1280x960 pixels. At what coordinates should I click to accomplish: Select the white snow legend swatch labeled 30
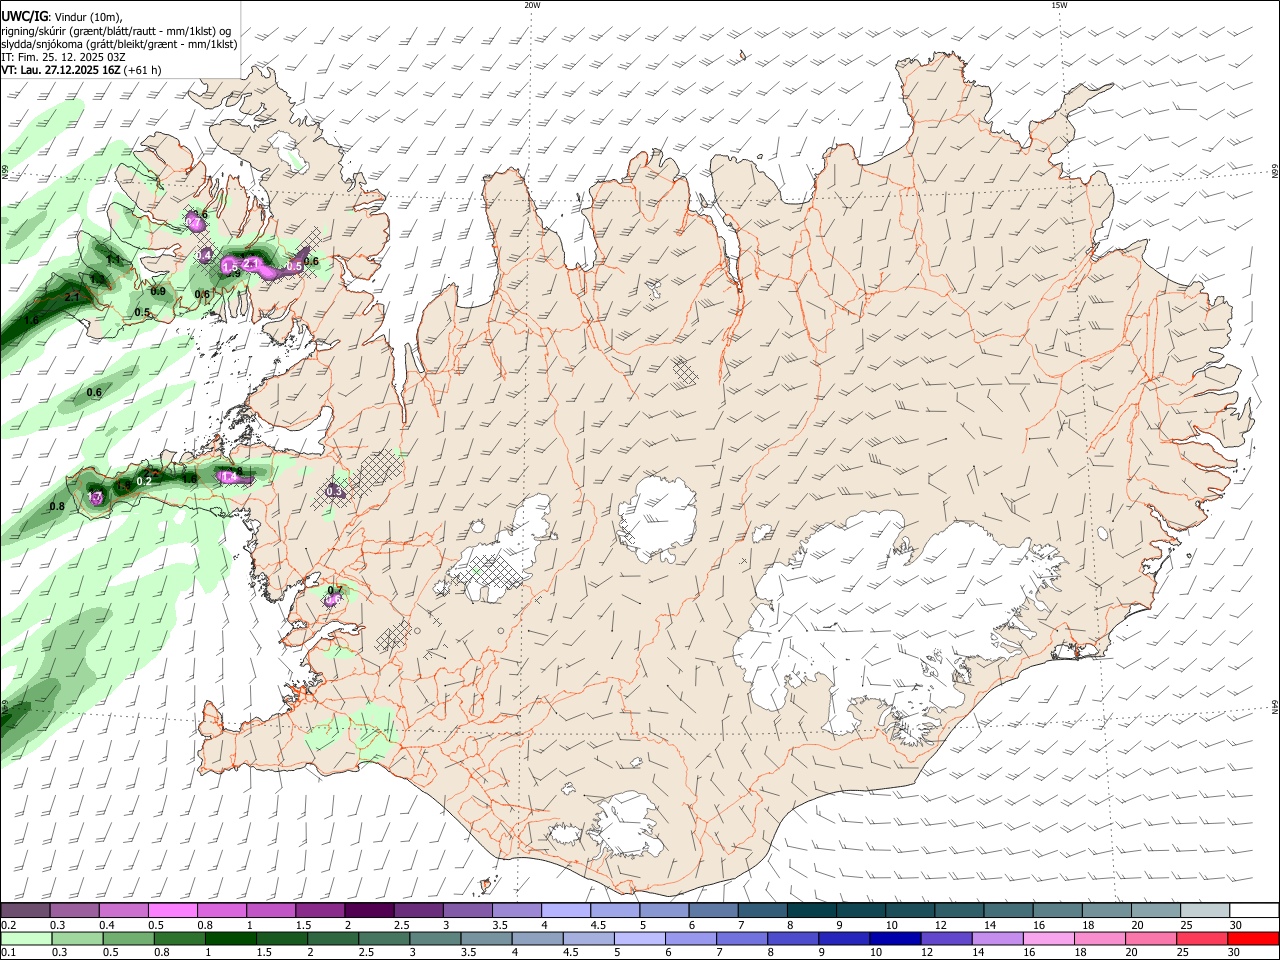[1252, 911]
